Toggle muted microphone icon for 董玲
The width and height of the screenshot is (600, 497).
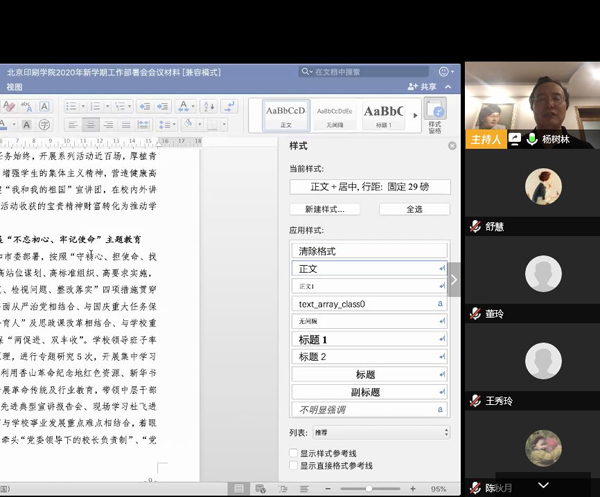475,314
